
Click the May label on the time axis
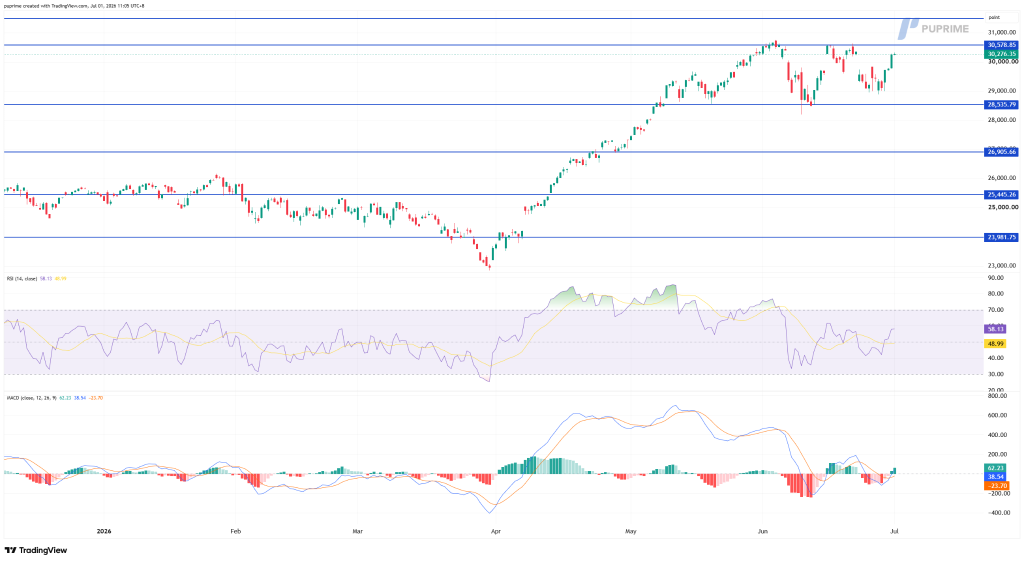[x=630, y=531]
